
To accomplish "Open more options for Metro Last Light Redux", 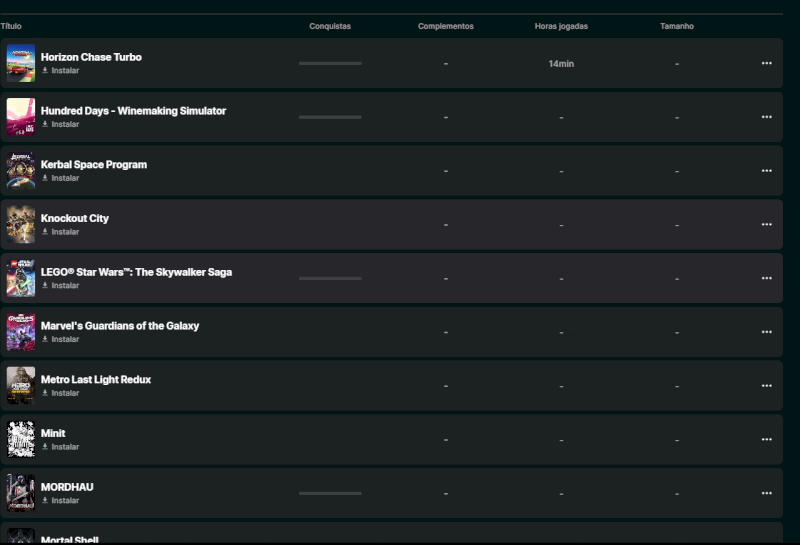I will tap(766, 386).
